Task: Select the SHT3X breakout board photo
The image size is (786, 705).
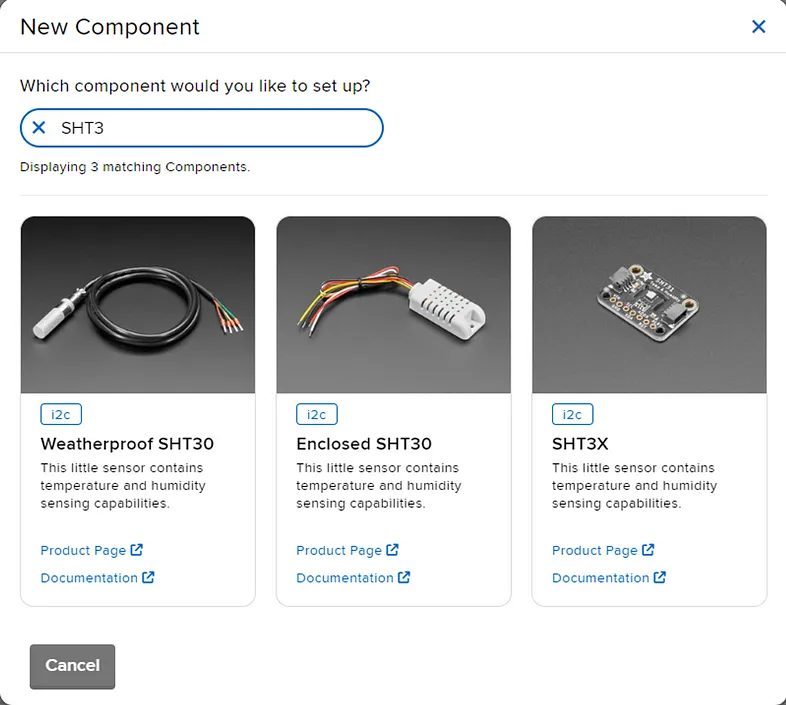Action: tap(650, 305)
